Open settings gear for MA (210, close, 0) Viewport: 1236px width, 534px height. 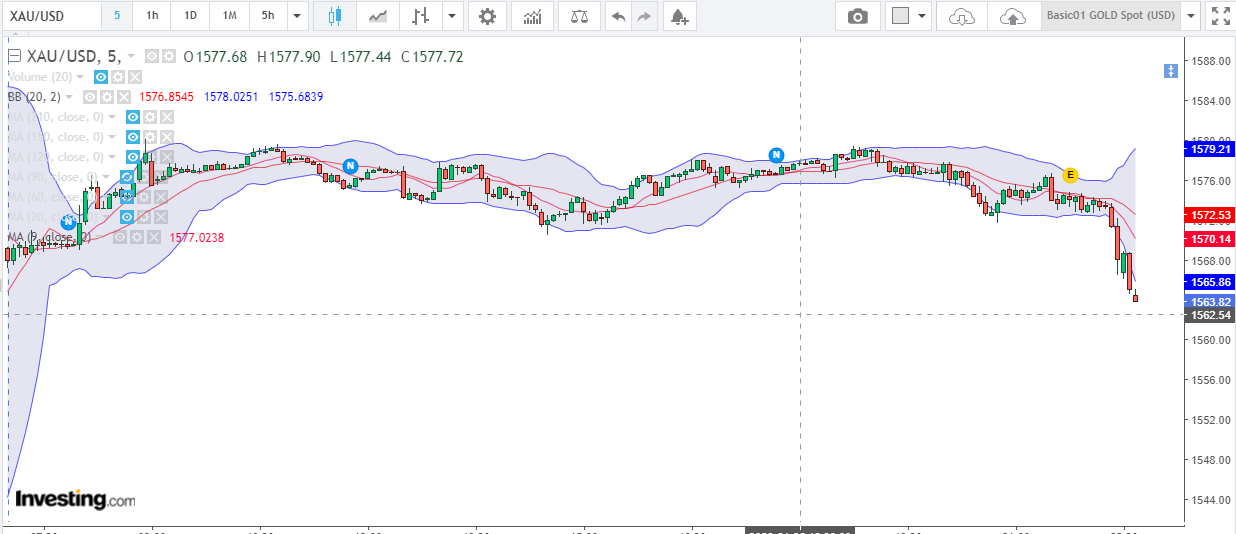tap(149, 117)
